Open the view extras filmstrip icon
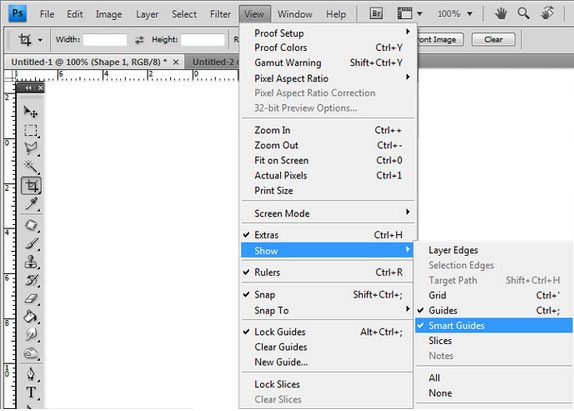This screenshot has width=574, height=411. pyautogui.click(x=405, y=14)
